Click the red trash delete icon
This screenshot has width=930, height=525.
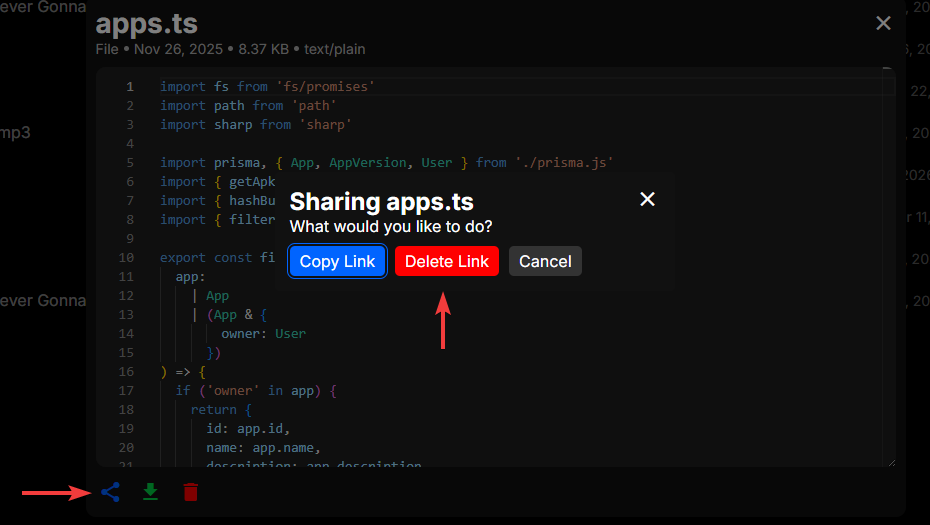pos(190,492)
